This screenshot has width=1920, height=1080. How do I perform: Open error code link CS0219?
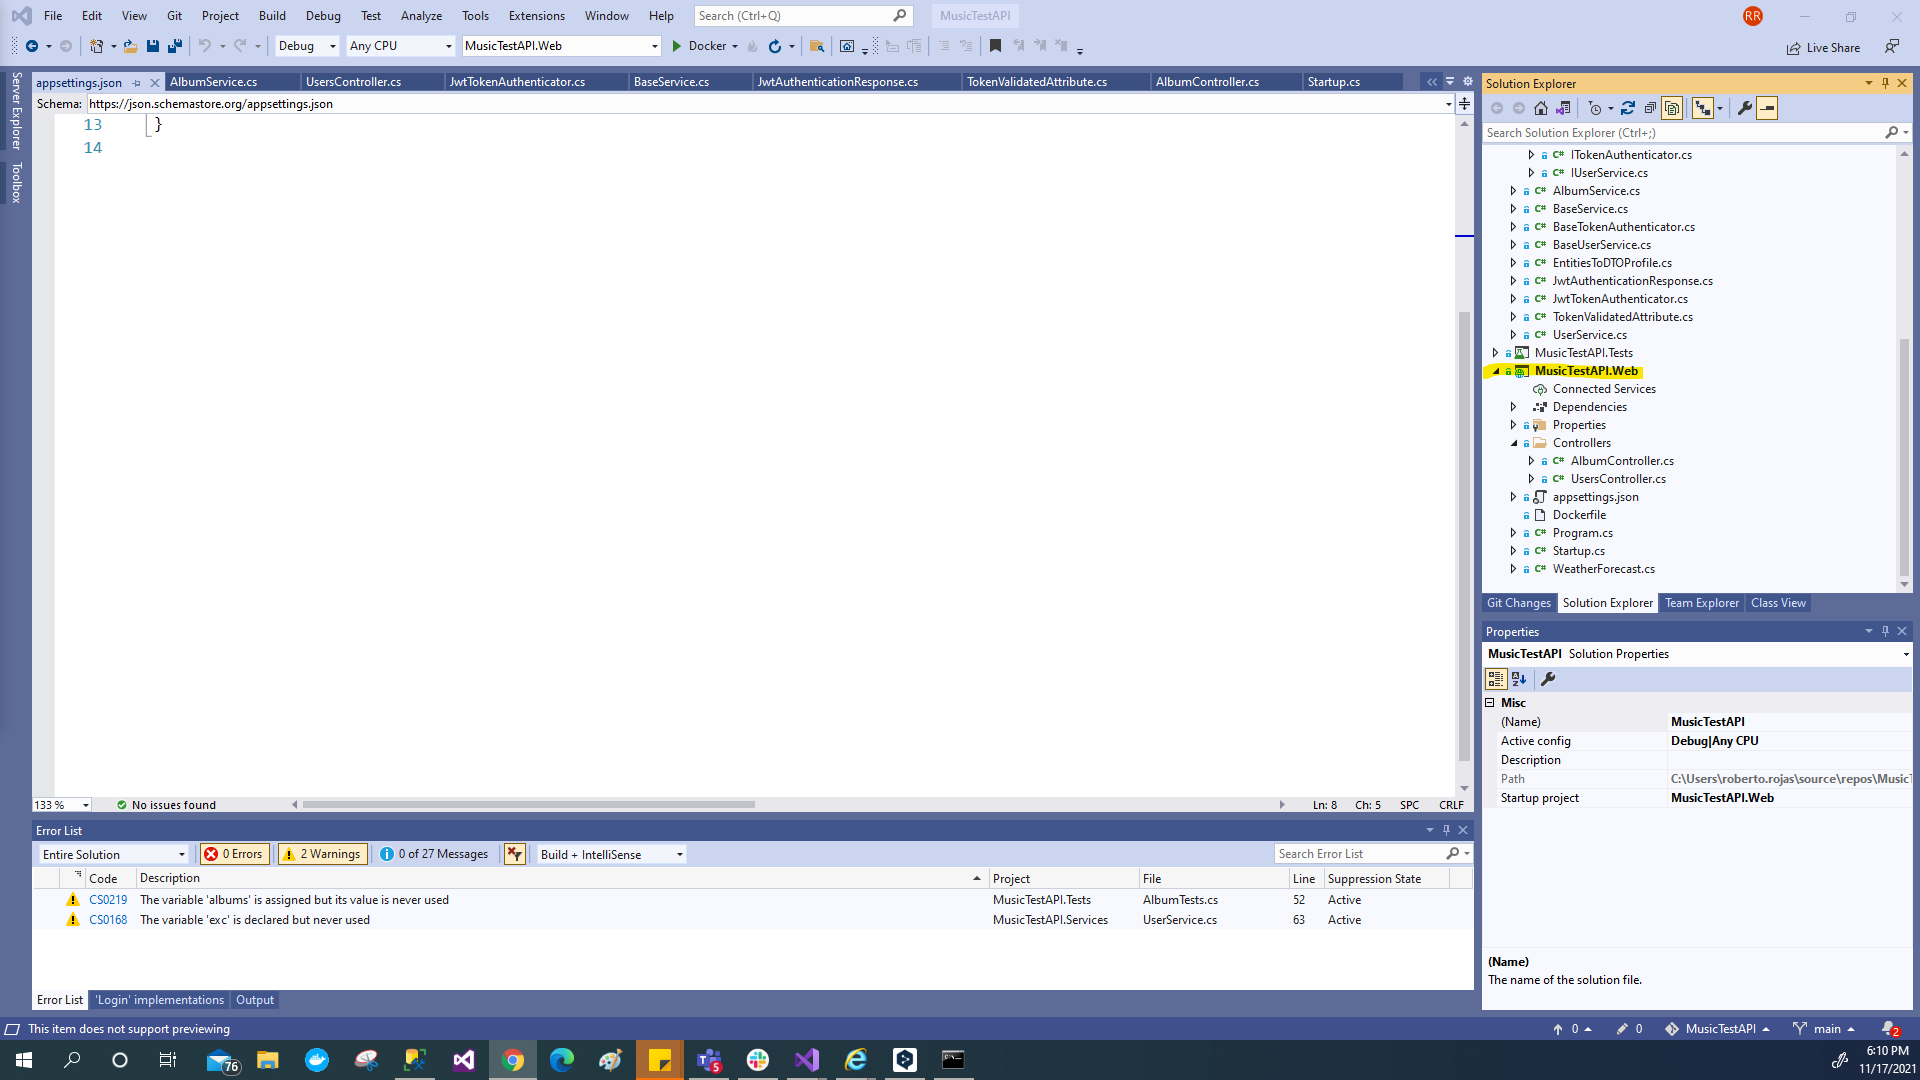pos(108,900)
